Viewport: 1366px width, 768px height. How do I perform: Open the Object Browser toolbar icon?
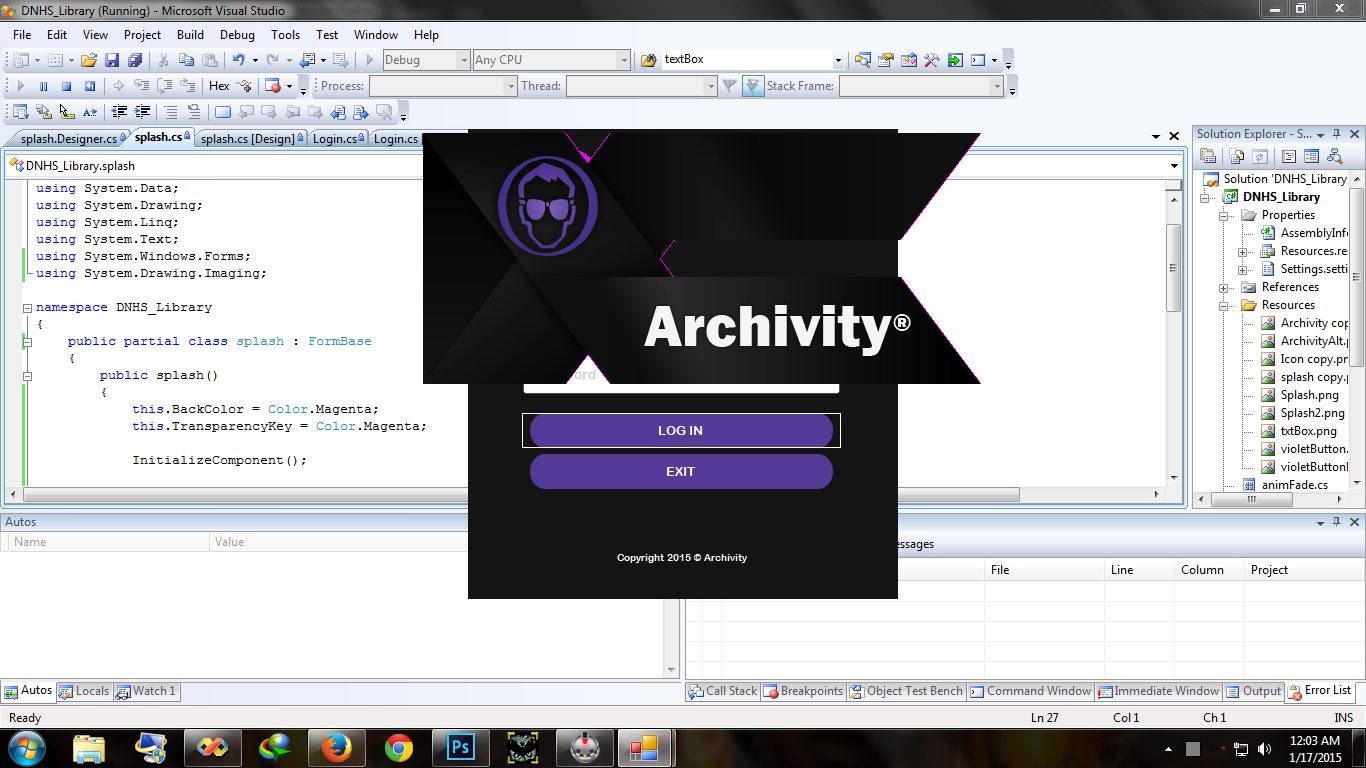[909, 60]
